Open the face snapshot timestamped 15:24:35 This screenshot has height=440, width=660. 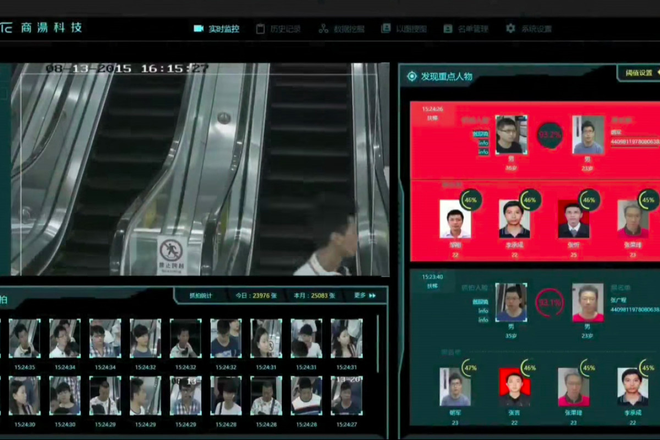pos(24,340)
